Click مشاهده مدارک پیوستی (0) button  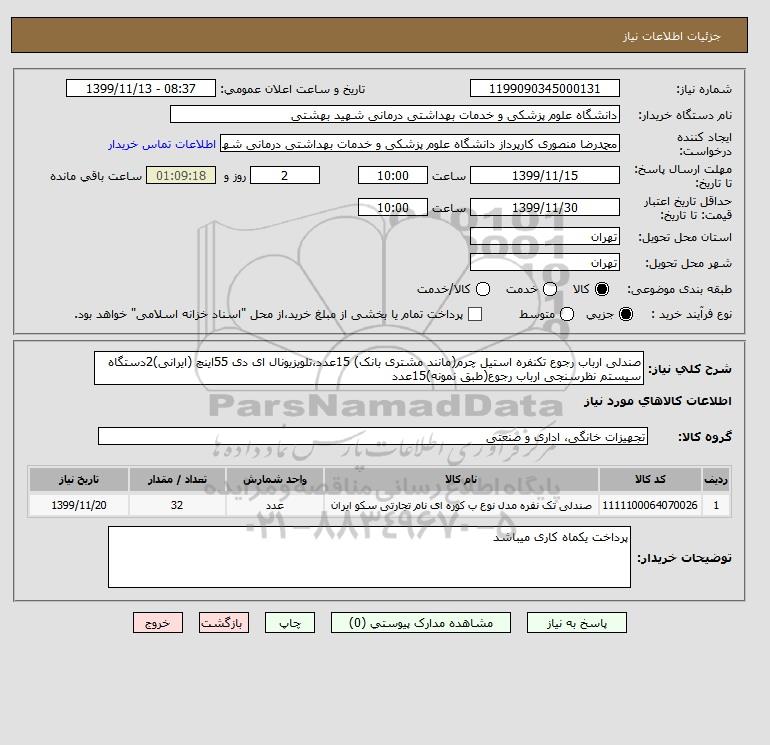(421, 623)
